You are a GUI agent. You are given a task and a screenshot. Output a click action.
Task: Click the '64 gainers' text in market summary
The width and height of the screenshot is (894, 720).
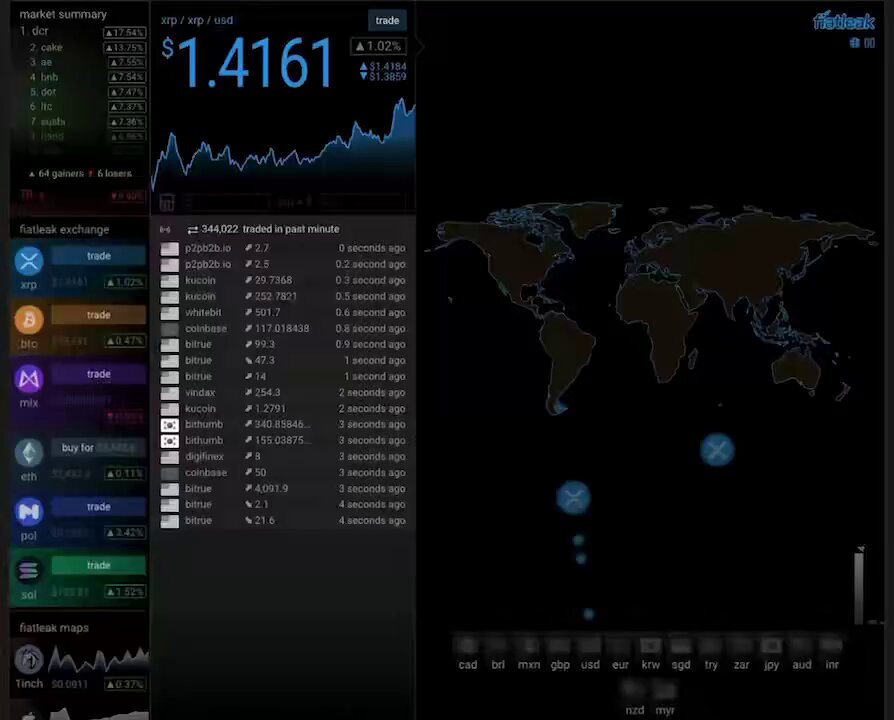61,173
